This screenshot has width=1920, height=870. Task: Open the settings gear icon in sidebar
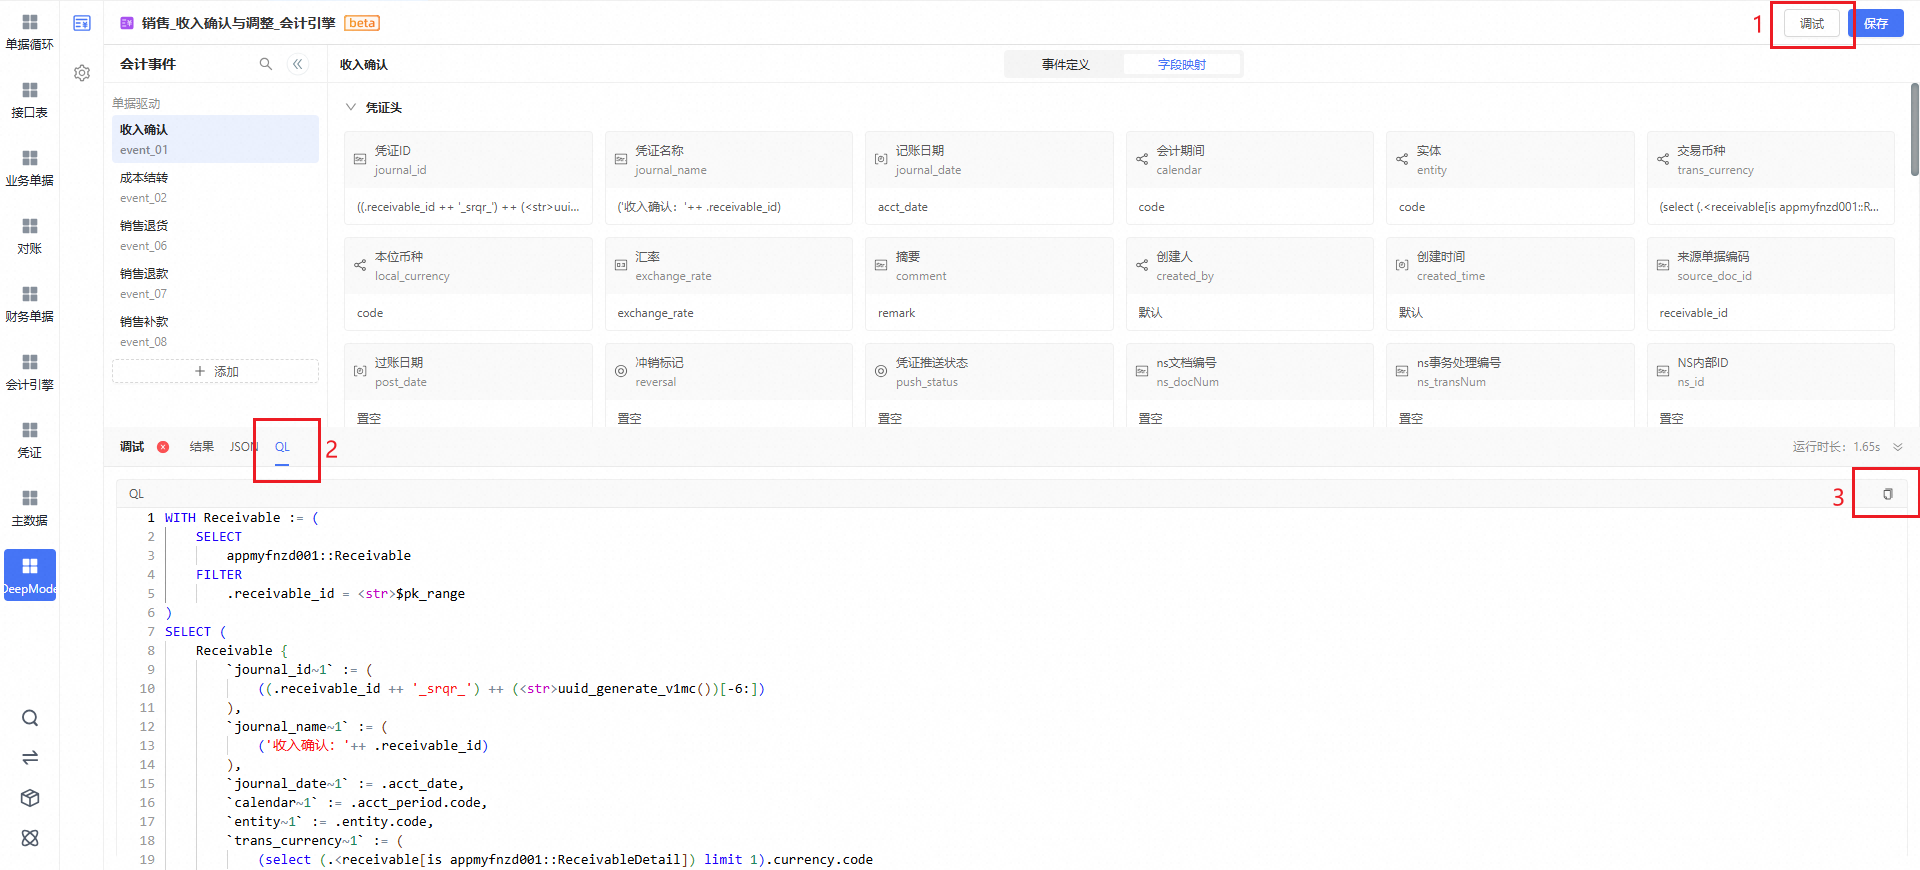82,73
